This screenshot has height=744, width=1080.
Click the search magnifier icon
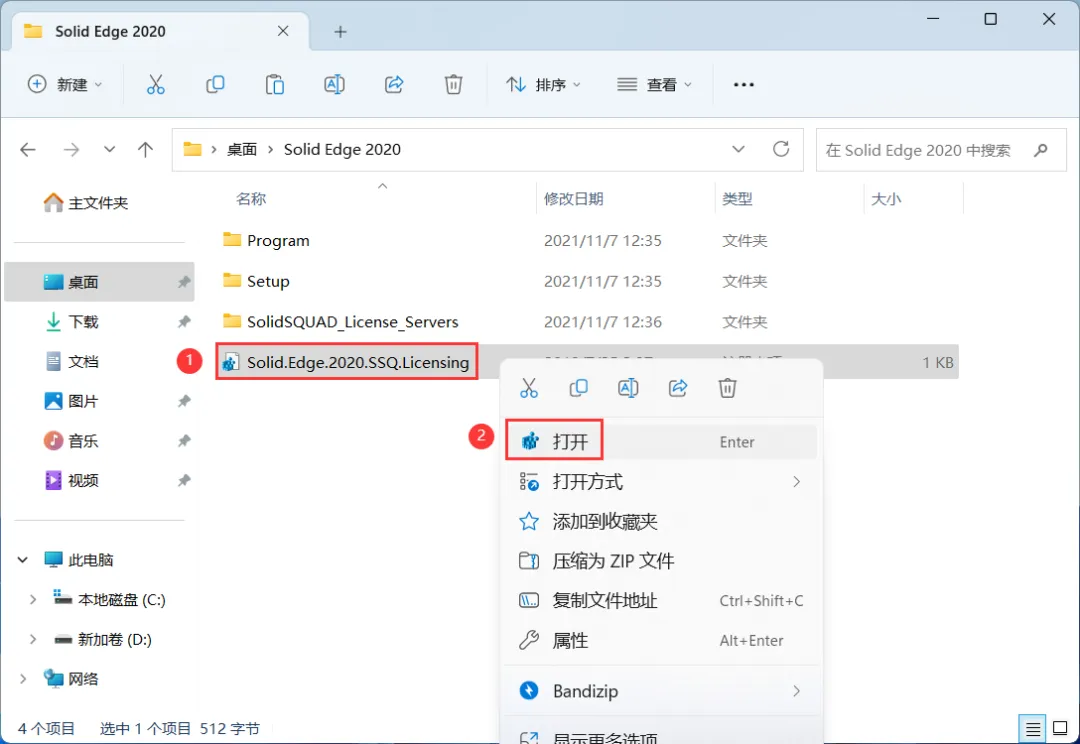pyautogui.click(x=1041, y=149)
